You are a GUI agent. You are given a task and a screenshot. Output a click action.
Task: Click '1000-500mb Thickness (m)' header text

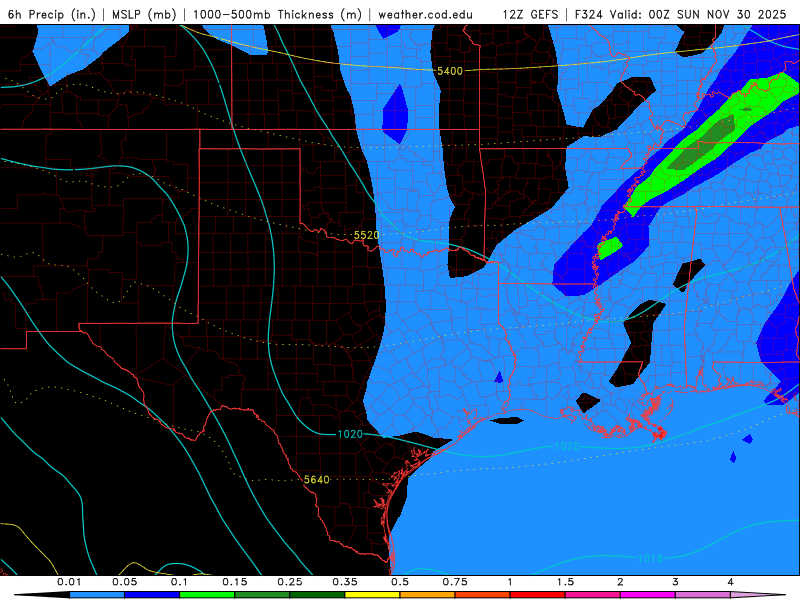[277, 14]
